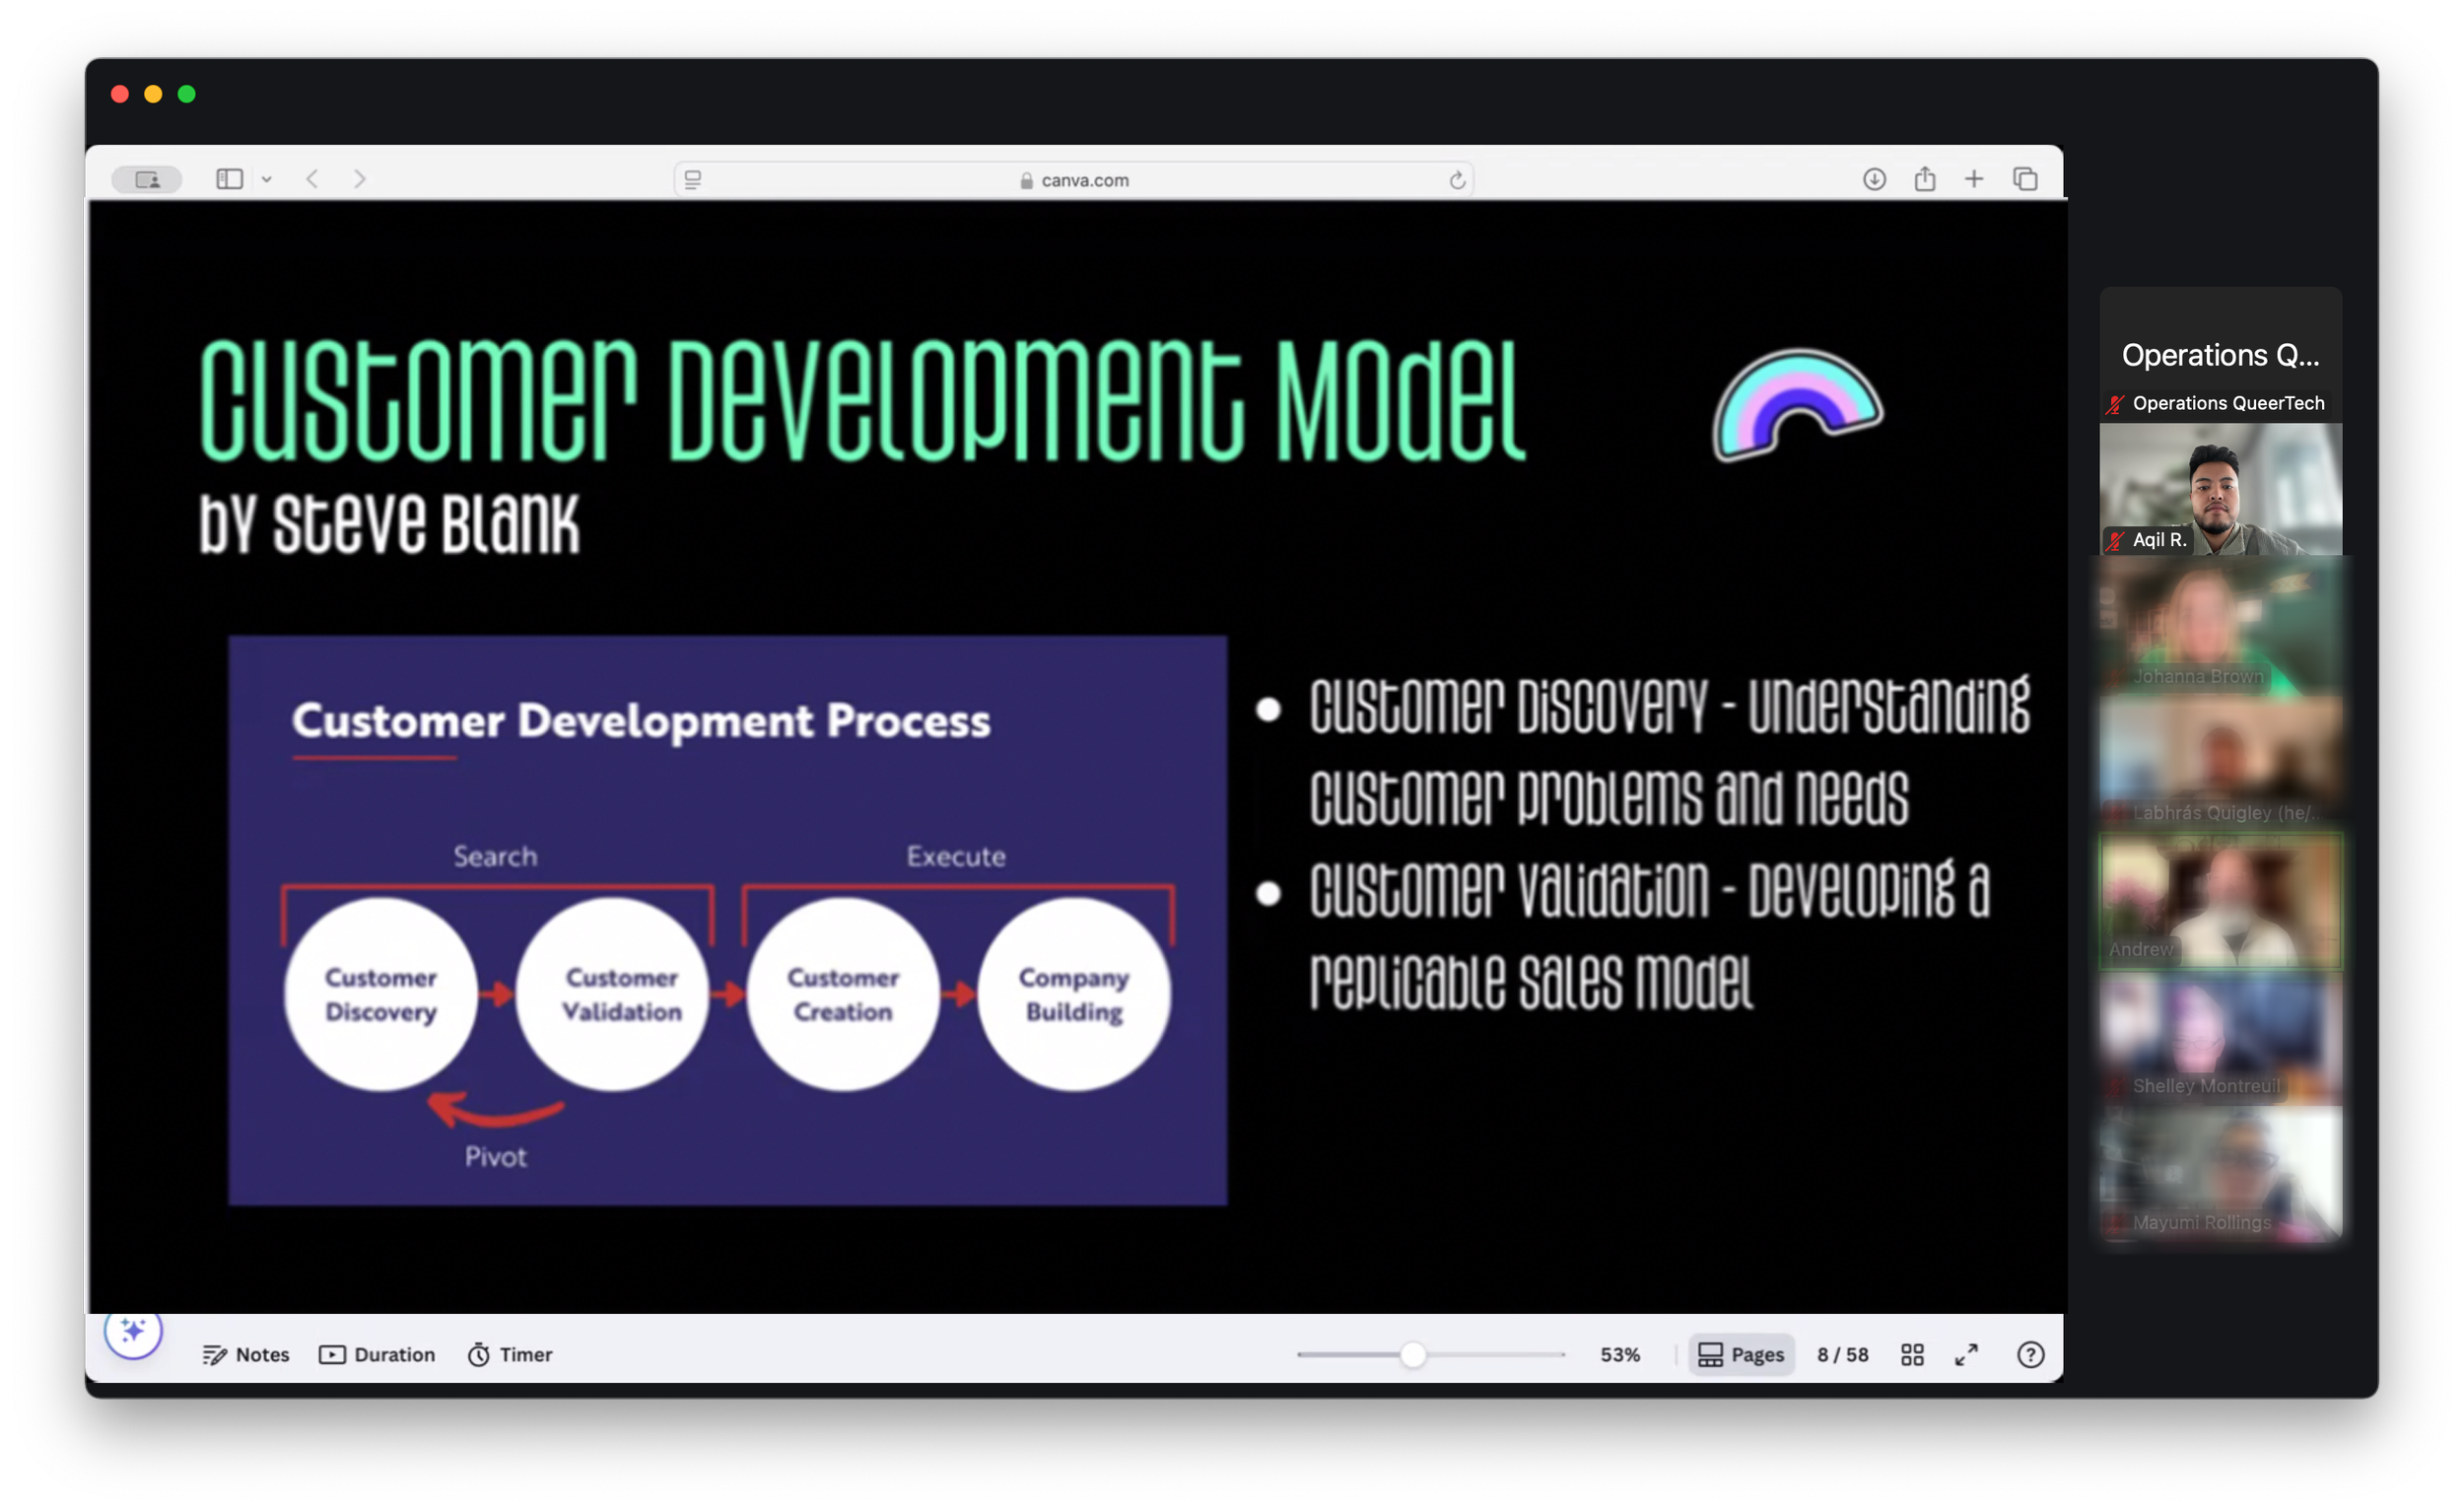Open a new browser tab
The image size is (2464, 1511).
coord(1973,179)
